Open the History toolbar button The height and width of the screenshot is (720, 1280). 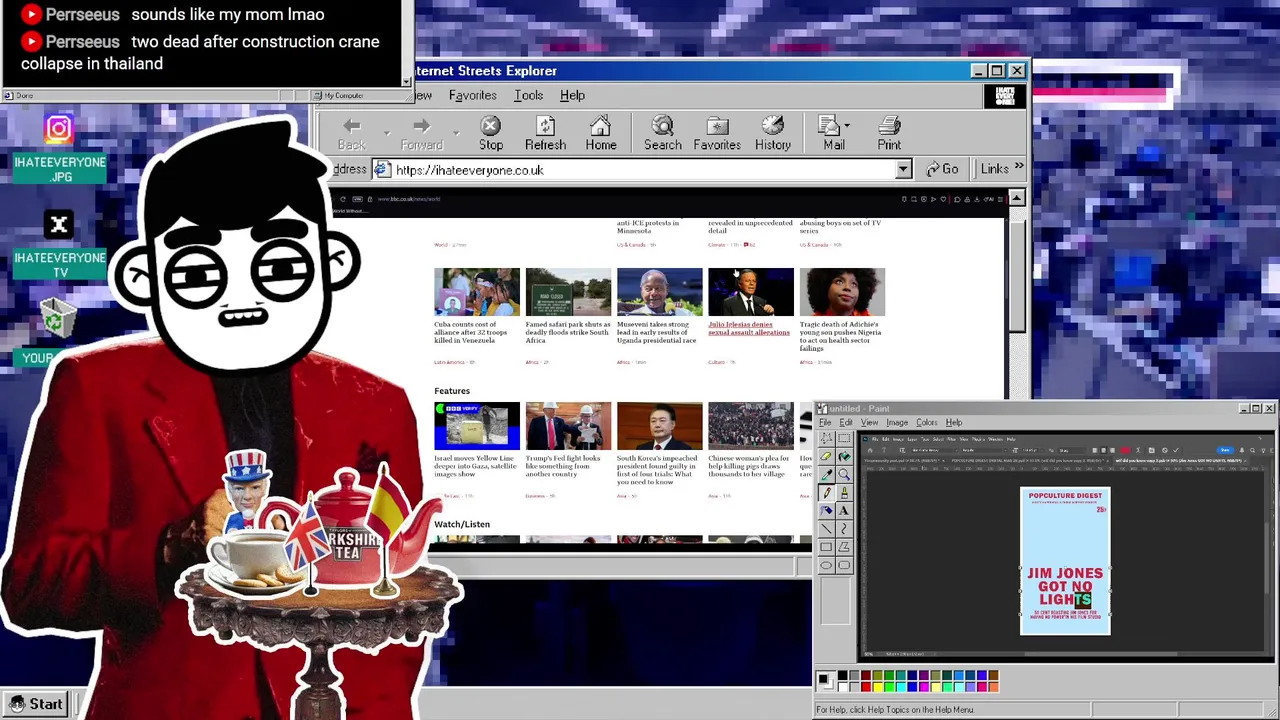772,134
